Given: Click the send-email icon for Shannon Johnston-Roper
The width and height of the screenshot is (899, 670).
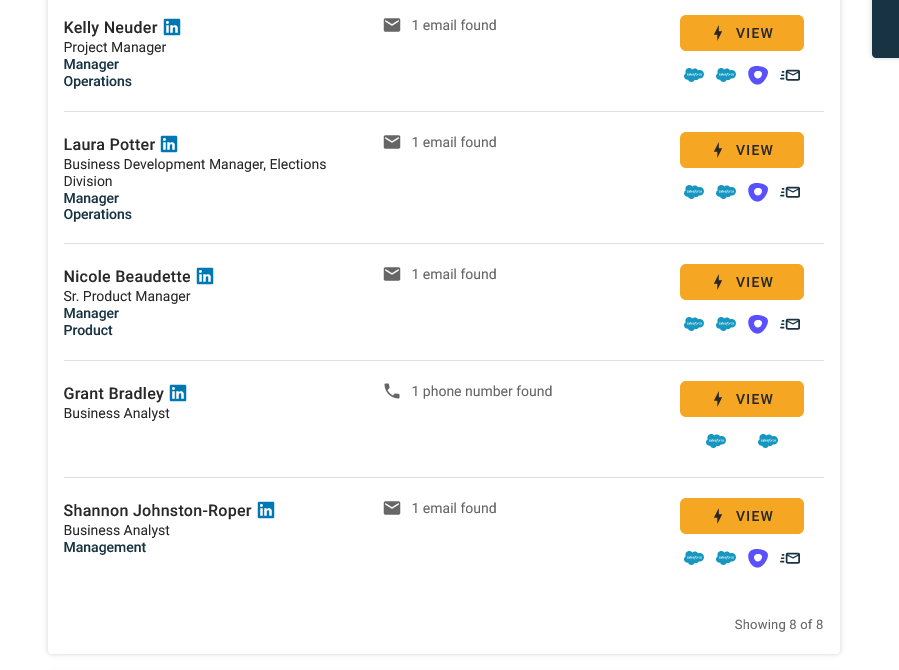Looking at the screenshot, I should point(790,558).
